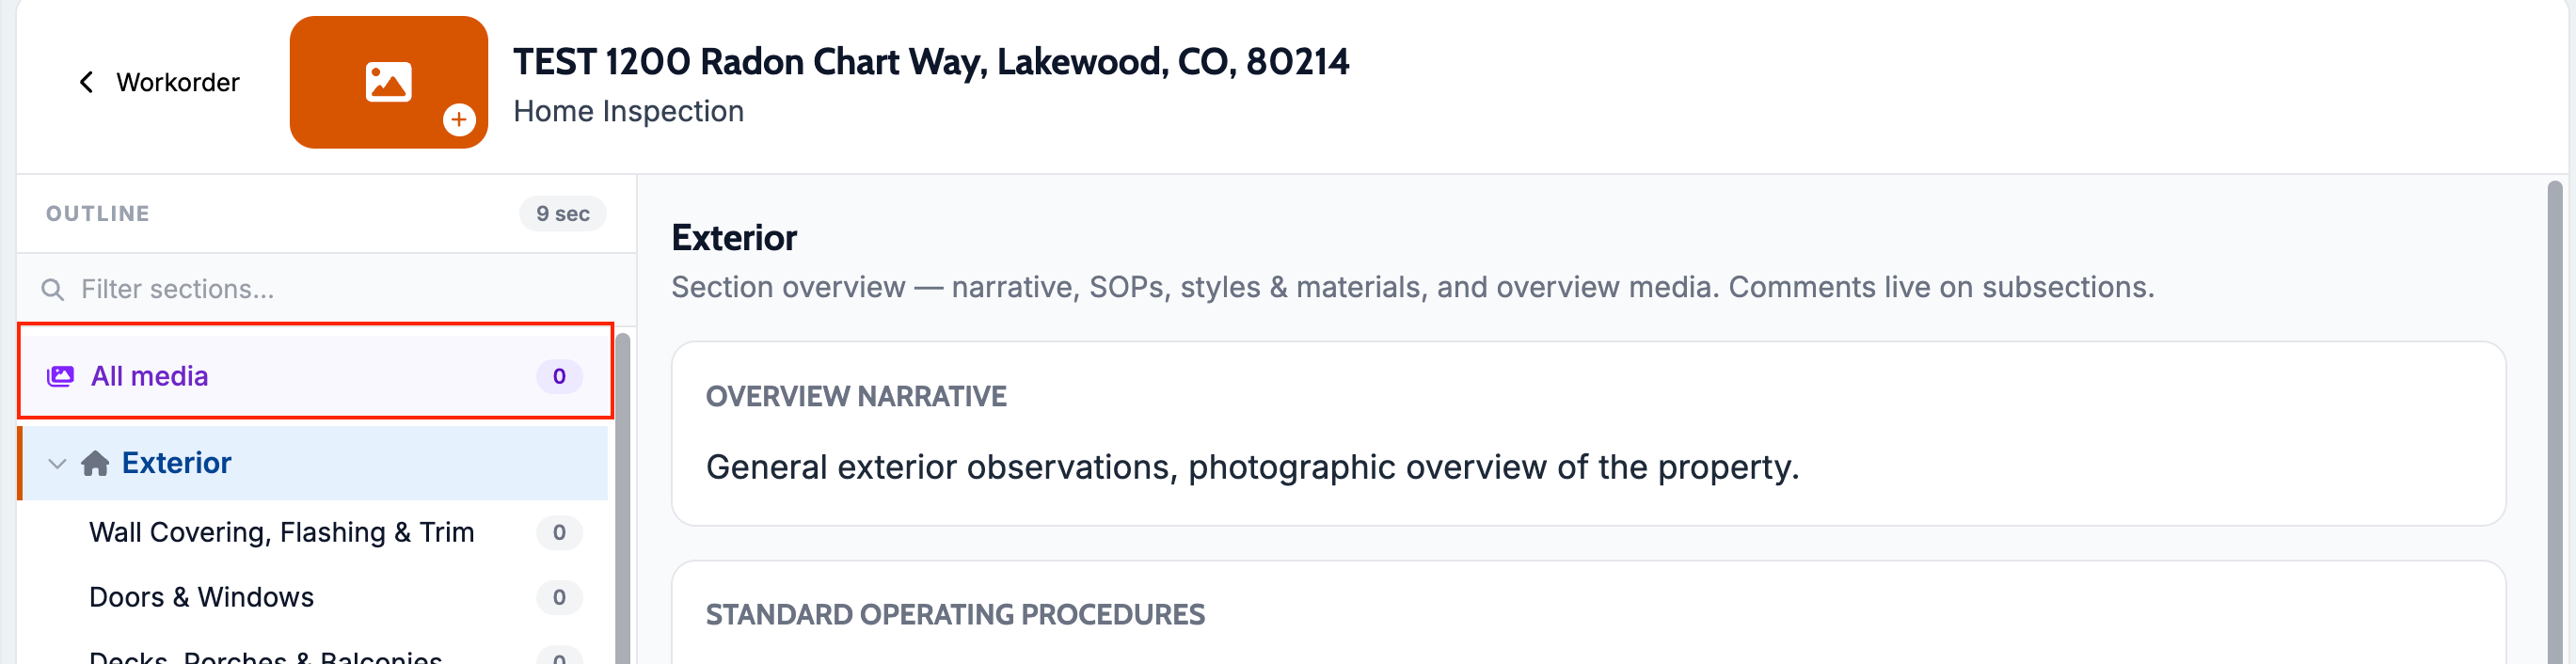Click the orange image placeholder thumbnail
This screenshot has height=664, width=2576.
388,82
